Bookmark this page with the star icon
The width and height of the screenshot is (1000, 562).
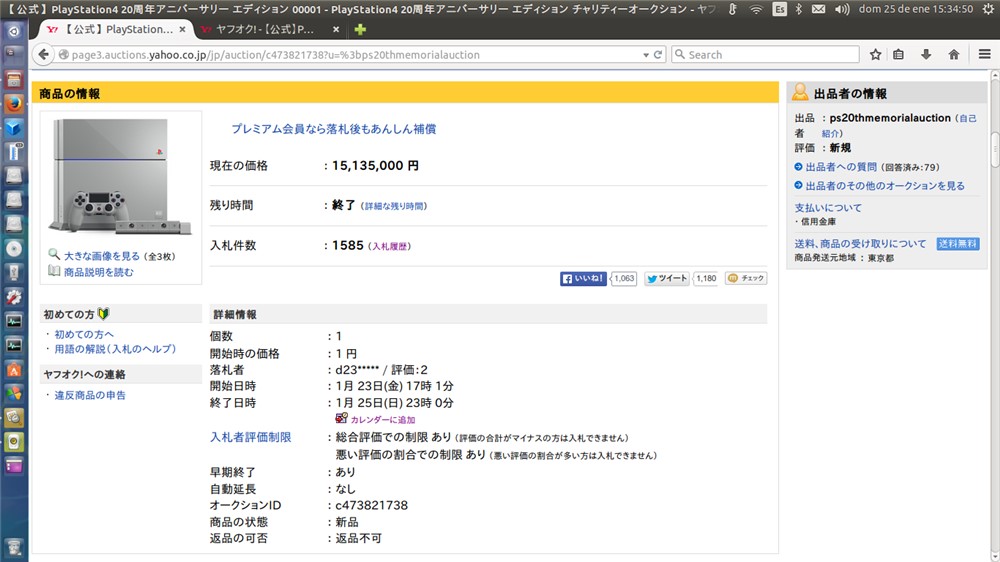[876, 55]
